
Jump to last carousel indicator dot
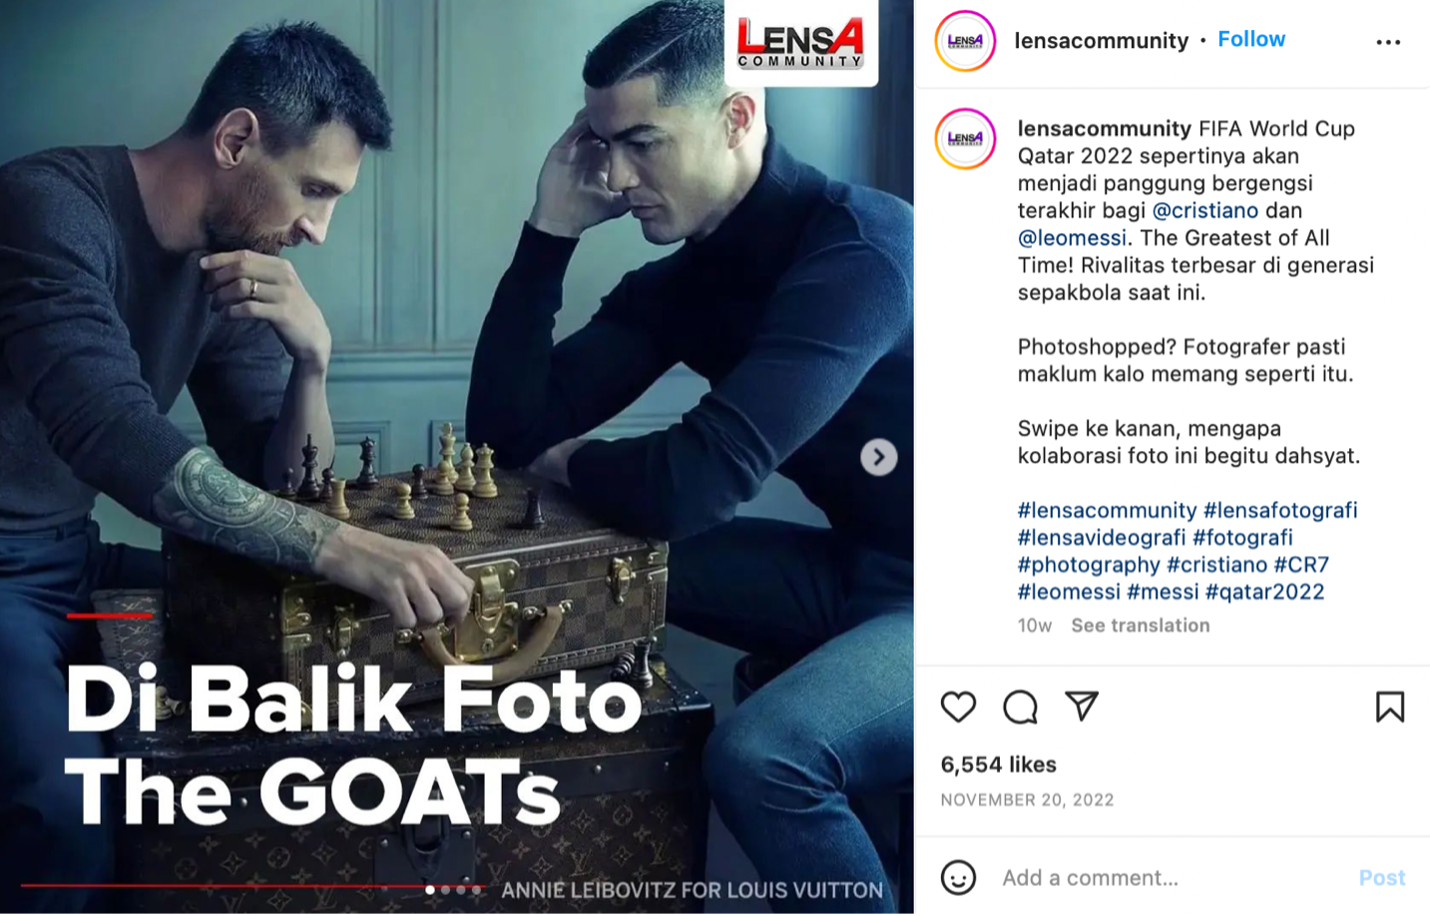476,889
